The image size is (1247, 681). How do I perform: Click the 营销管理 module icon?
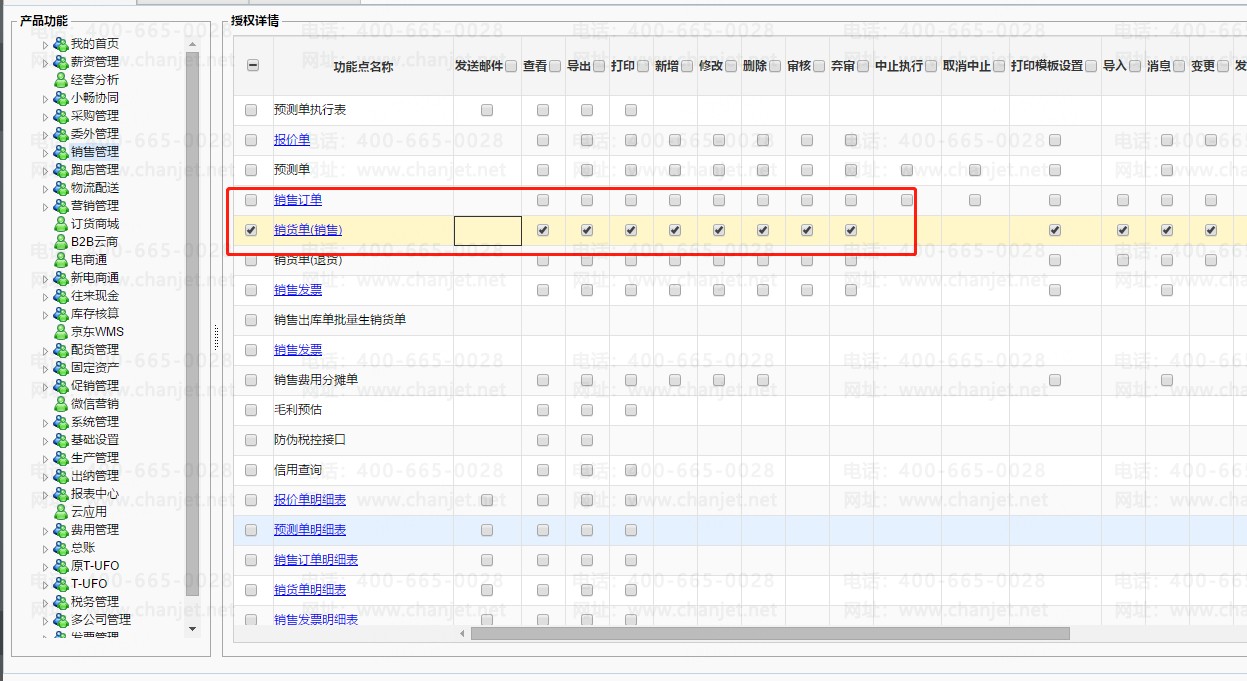(x=61, y=206)
